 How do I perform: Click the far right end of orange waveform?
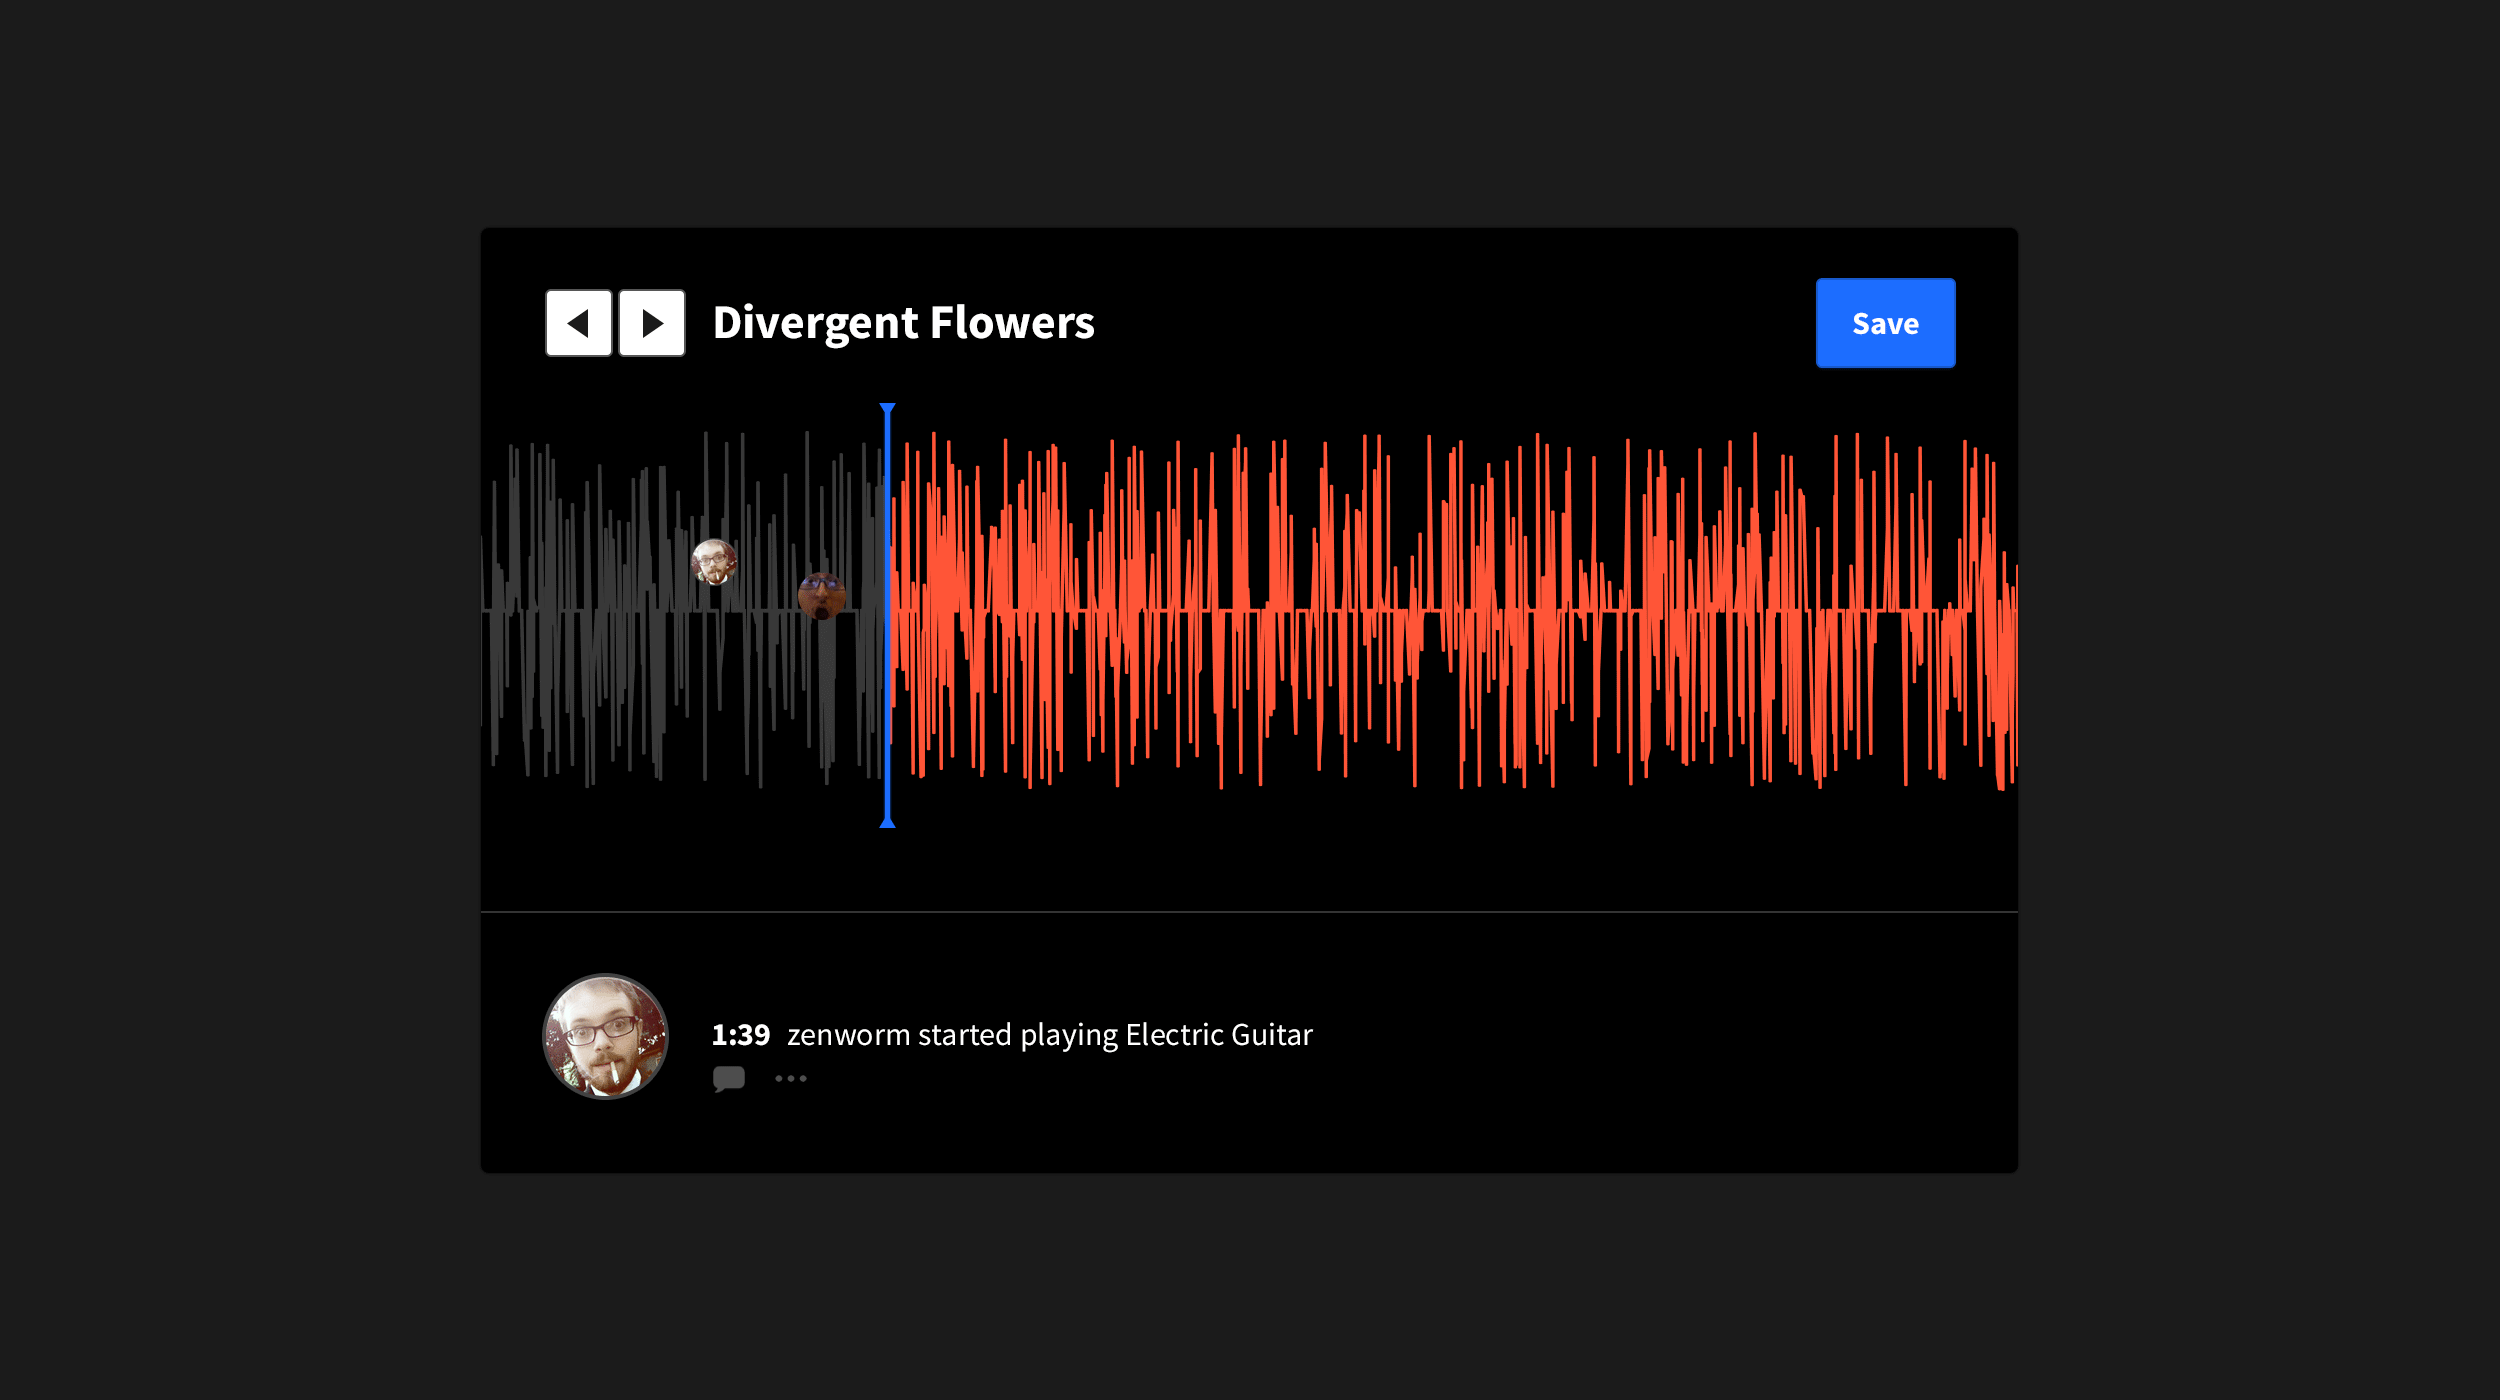pos(2010,610)
